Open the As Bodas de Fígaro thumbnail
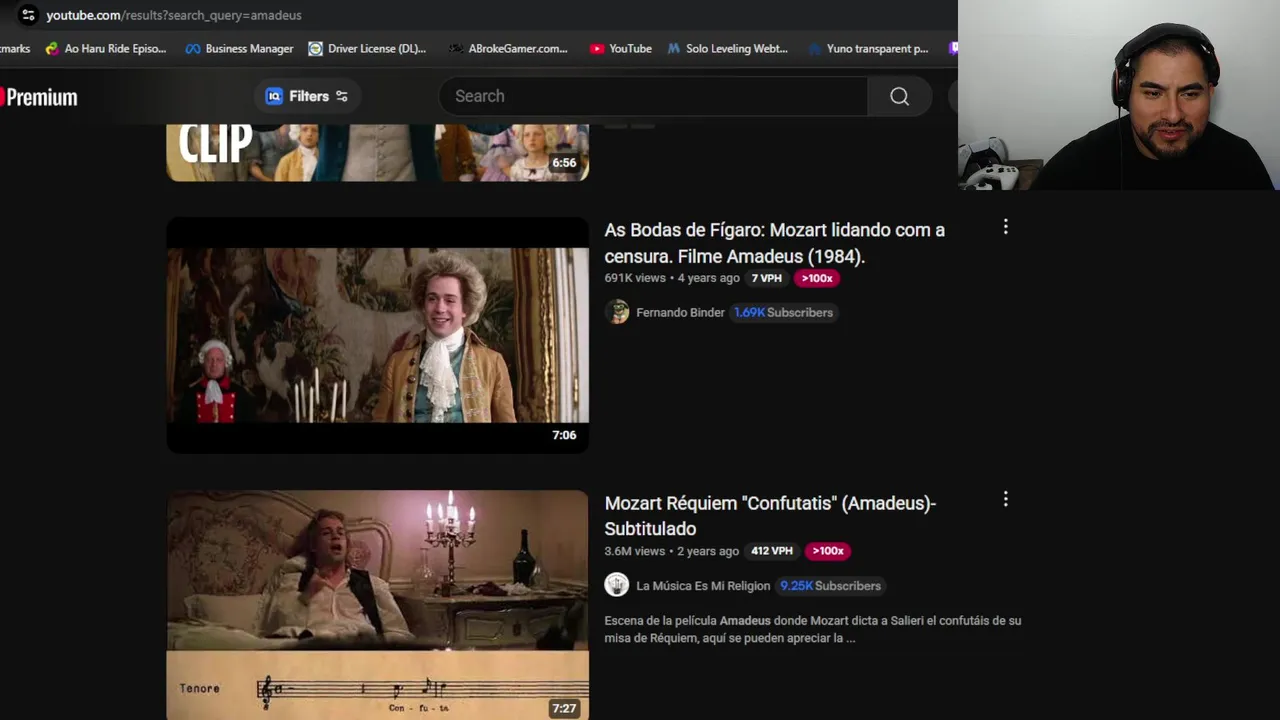The image size is (1280, 720). coord(377,335)
